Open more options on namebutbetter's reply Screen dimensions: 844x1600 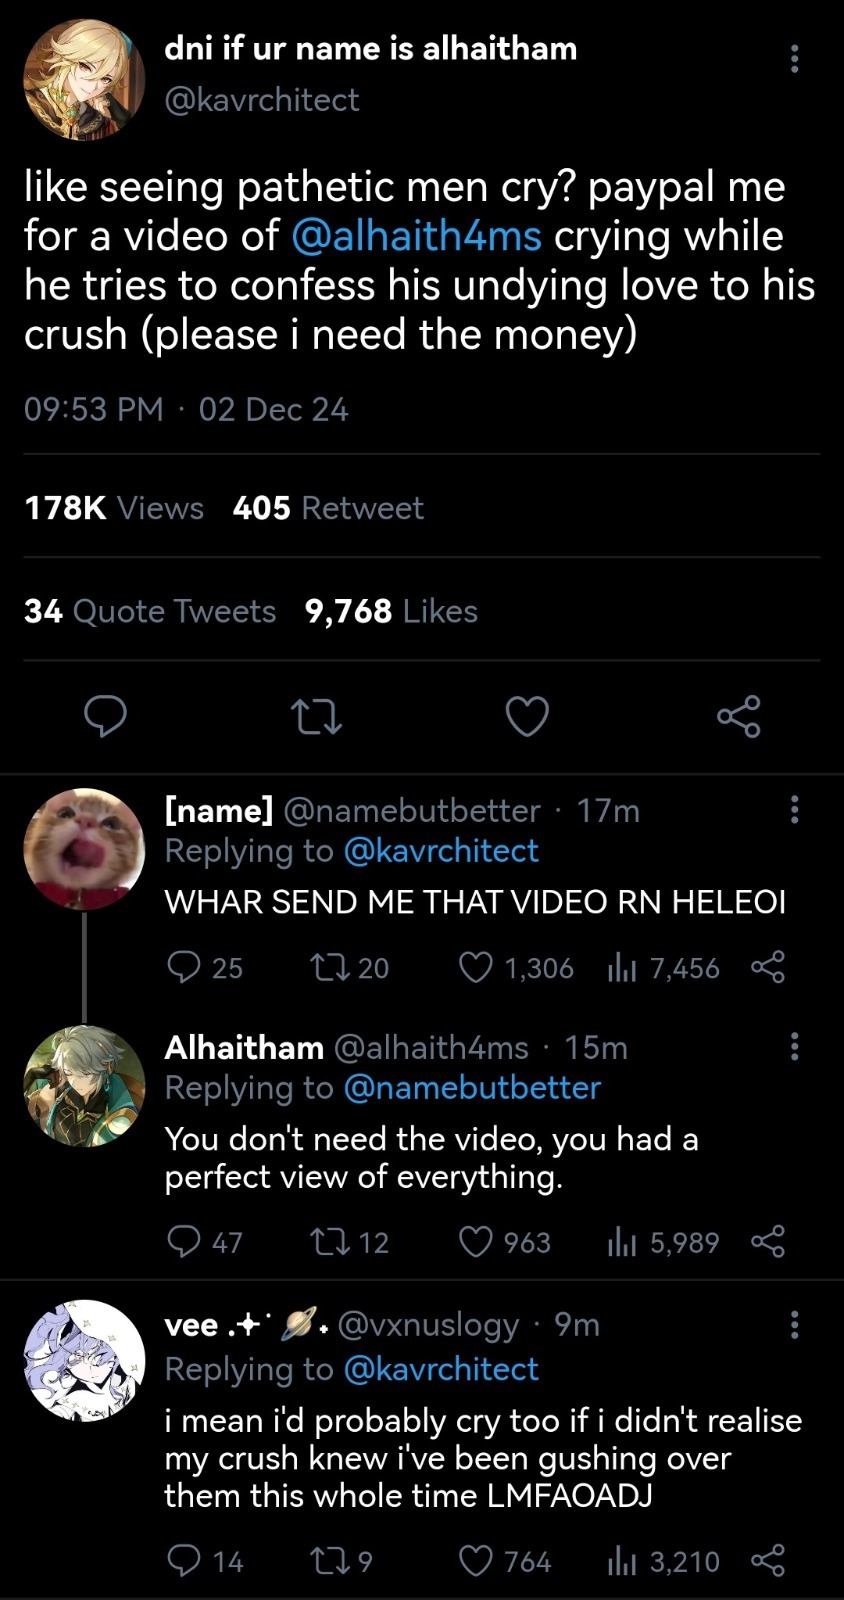795,809
